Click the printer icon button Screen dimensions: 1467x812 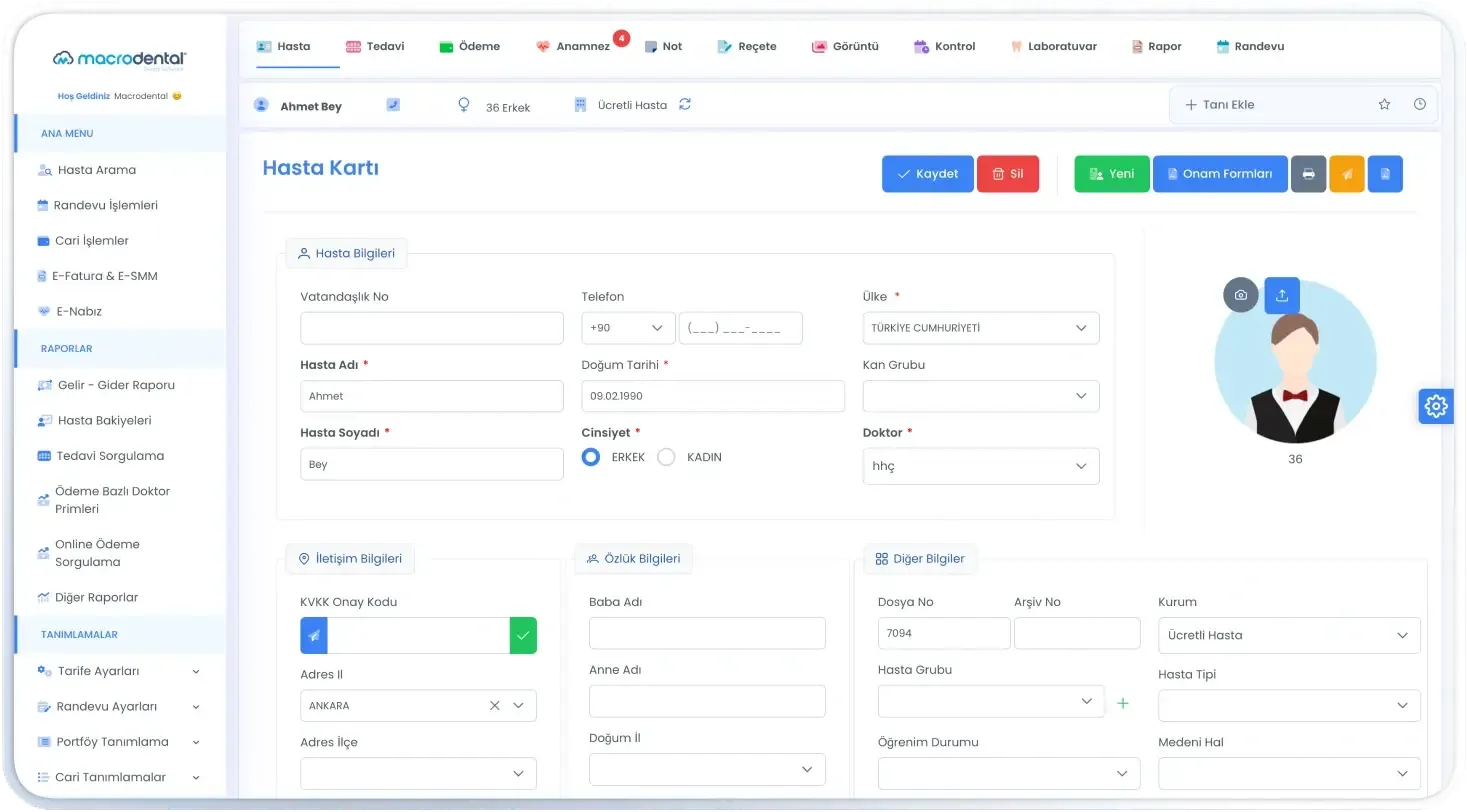click(1308, 174)
